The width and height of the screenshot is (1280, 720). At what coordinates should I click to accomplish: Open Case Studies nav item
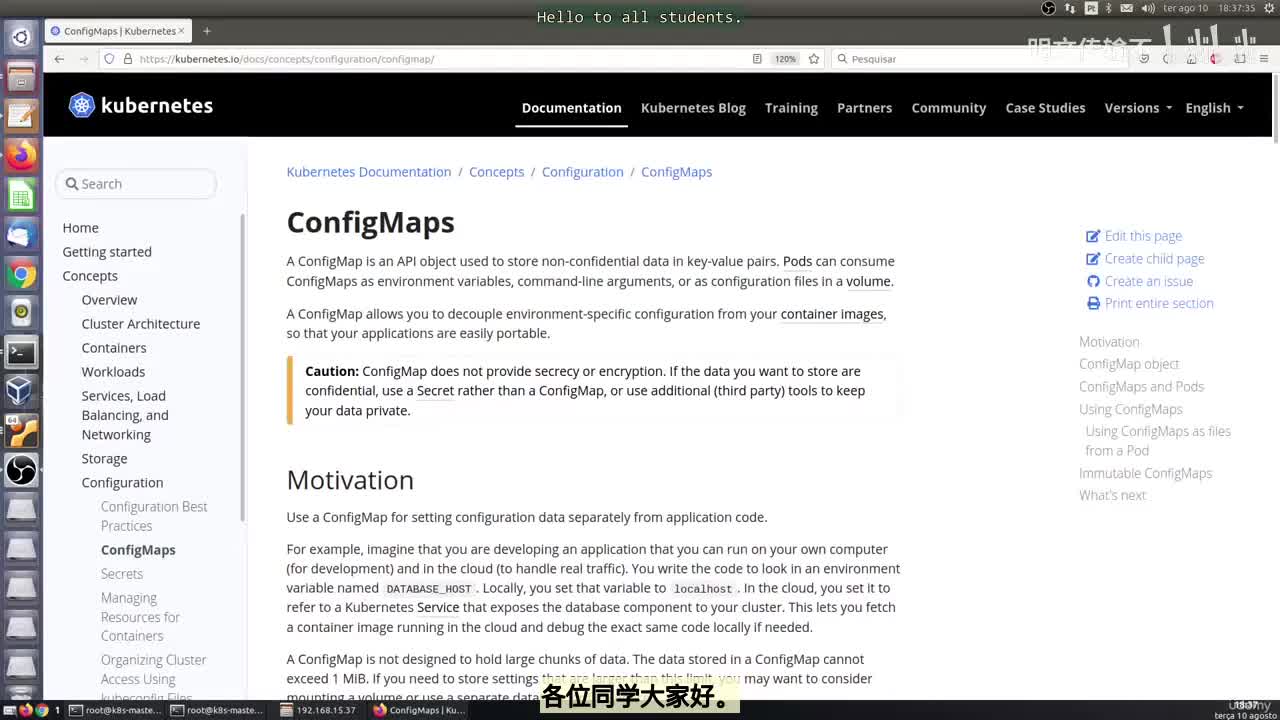1045,107
